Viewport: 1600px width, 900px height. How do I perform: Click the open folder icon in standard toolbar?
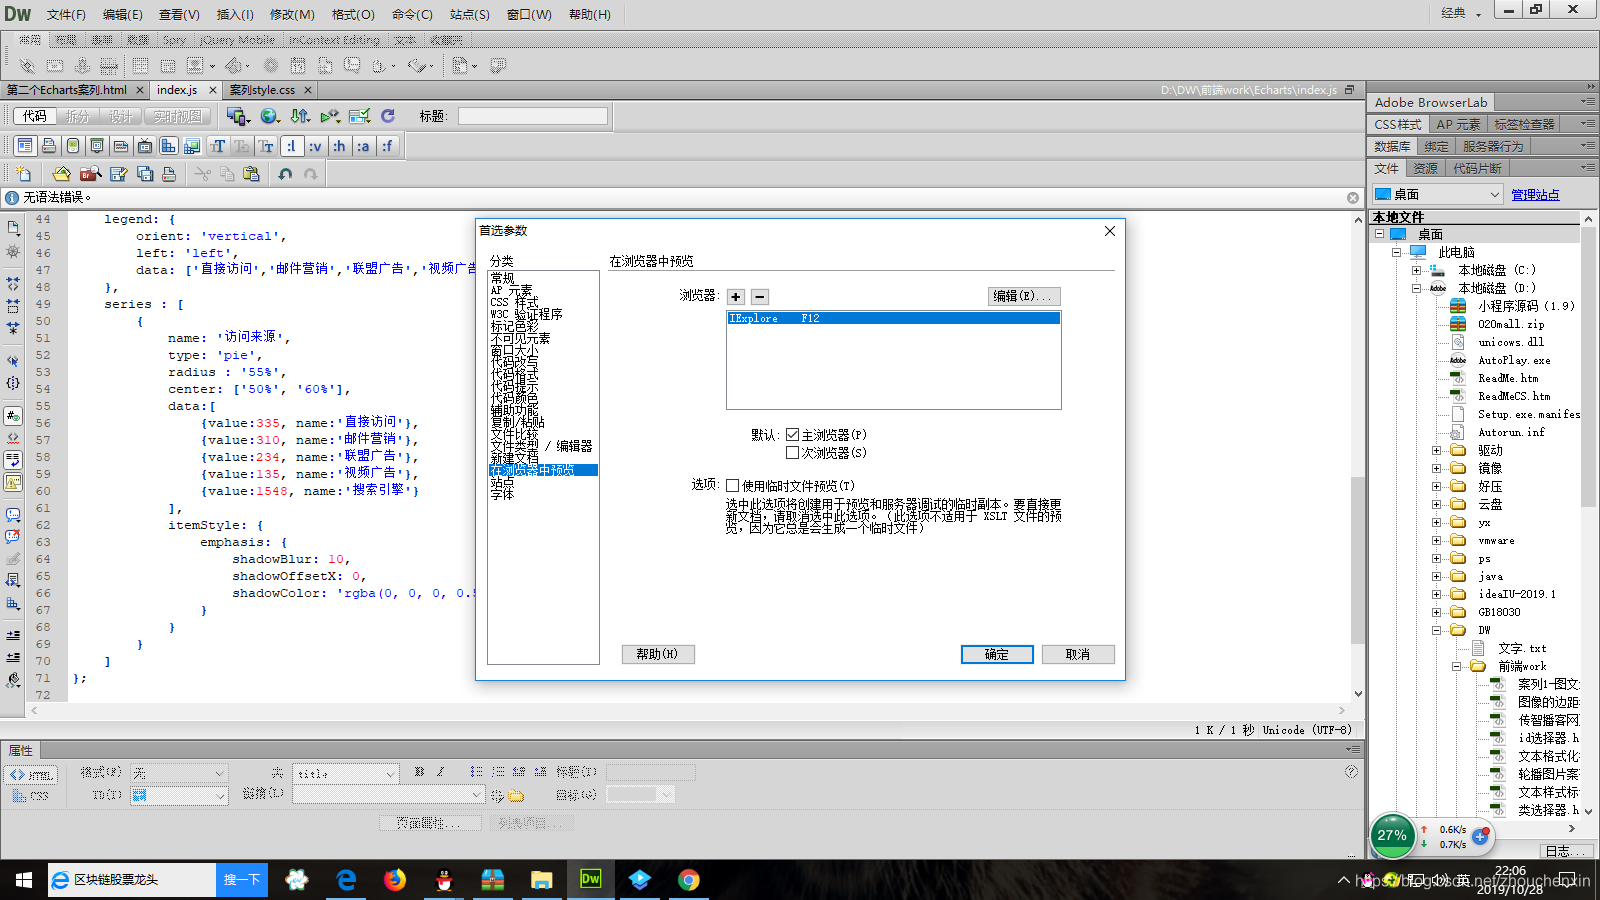[x=62, y=174]
